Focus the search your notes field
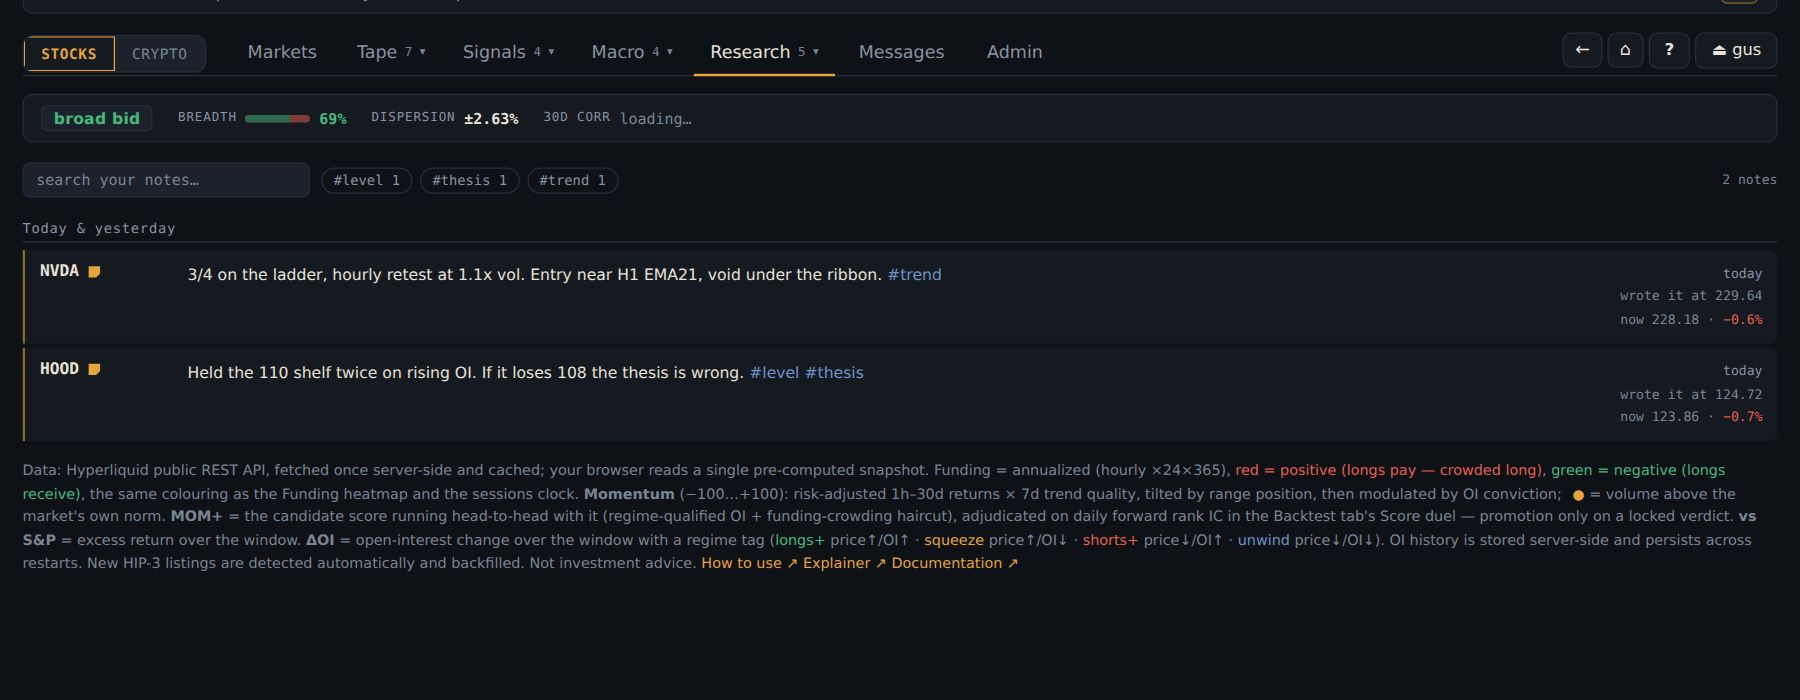 click(166, 180)
